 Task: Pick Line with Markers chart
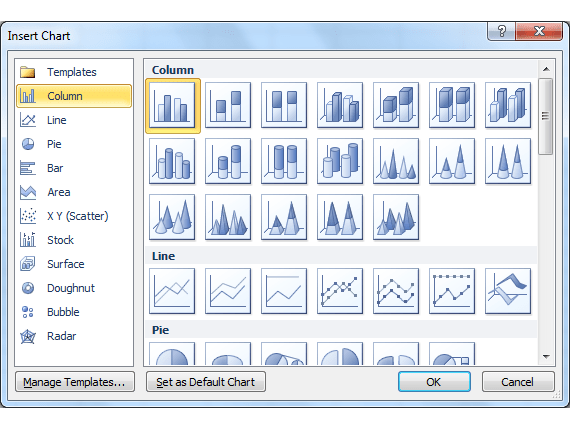pos(340,291)
